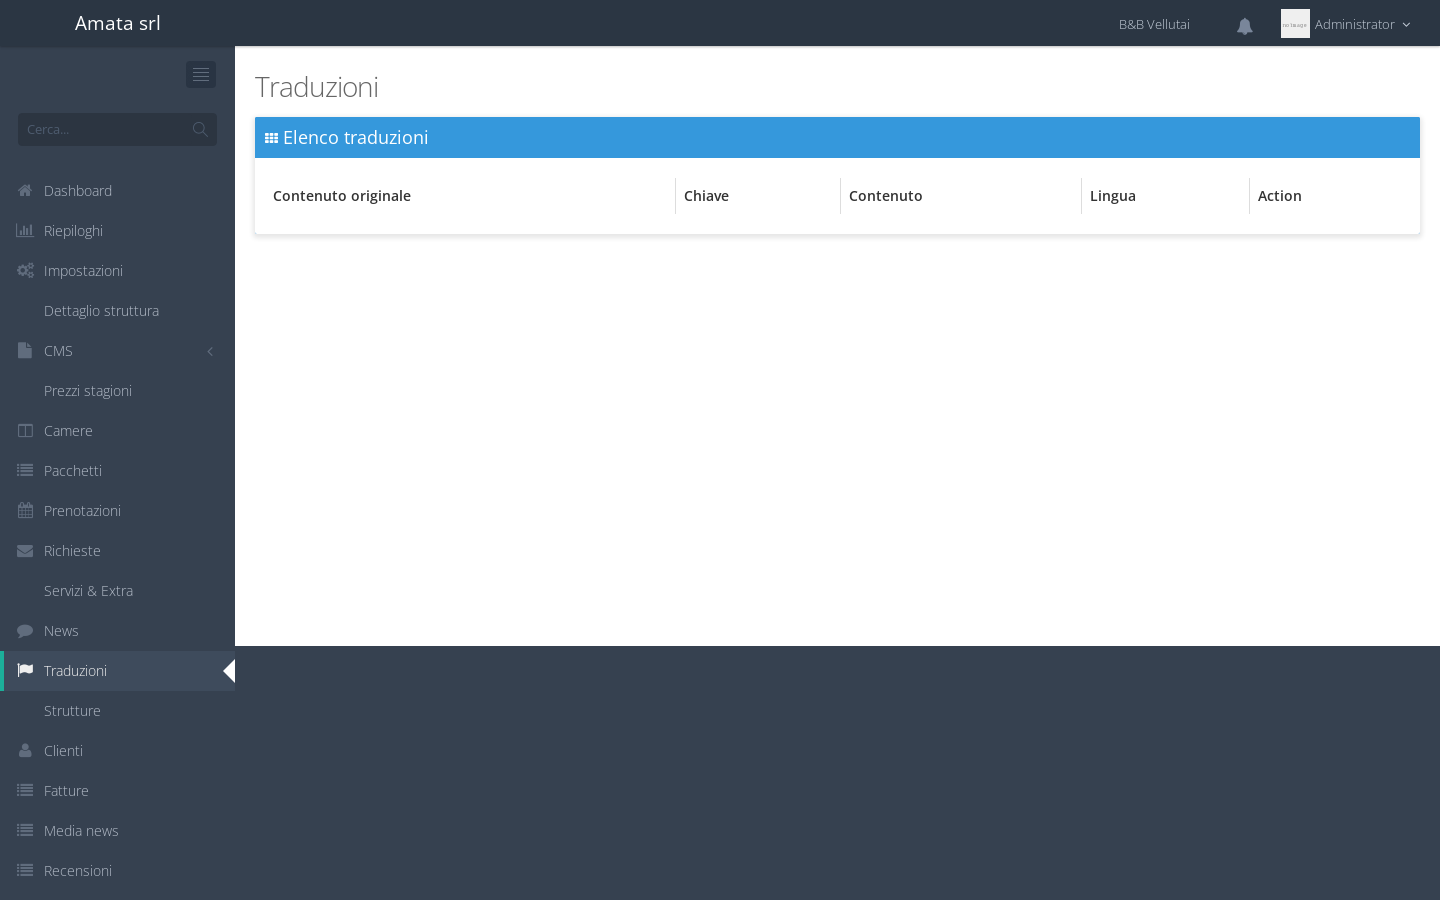The image size is (1440, 900).
Task: Click the Richieste envelope icon
Action: [x=25, y=551]
